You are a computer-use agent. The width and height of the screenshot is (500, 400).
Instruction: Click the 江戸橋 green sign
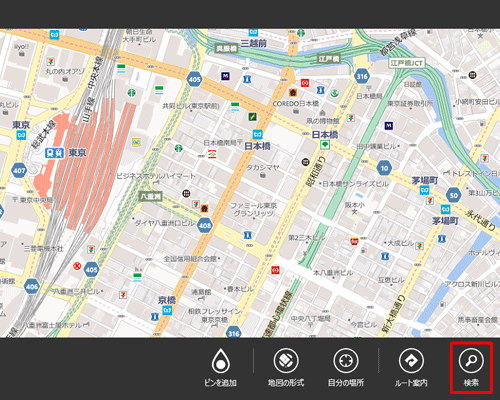pos(329,59)
